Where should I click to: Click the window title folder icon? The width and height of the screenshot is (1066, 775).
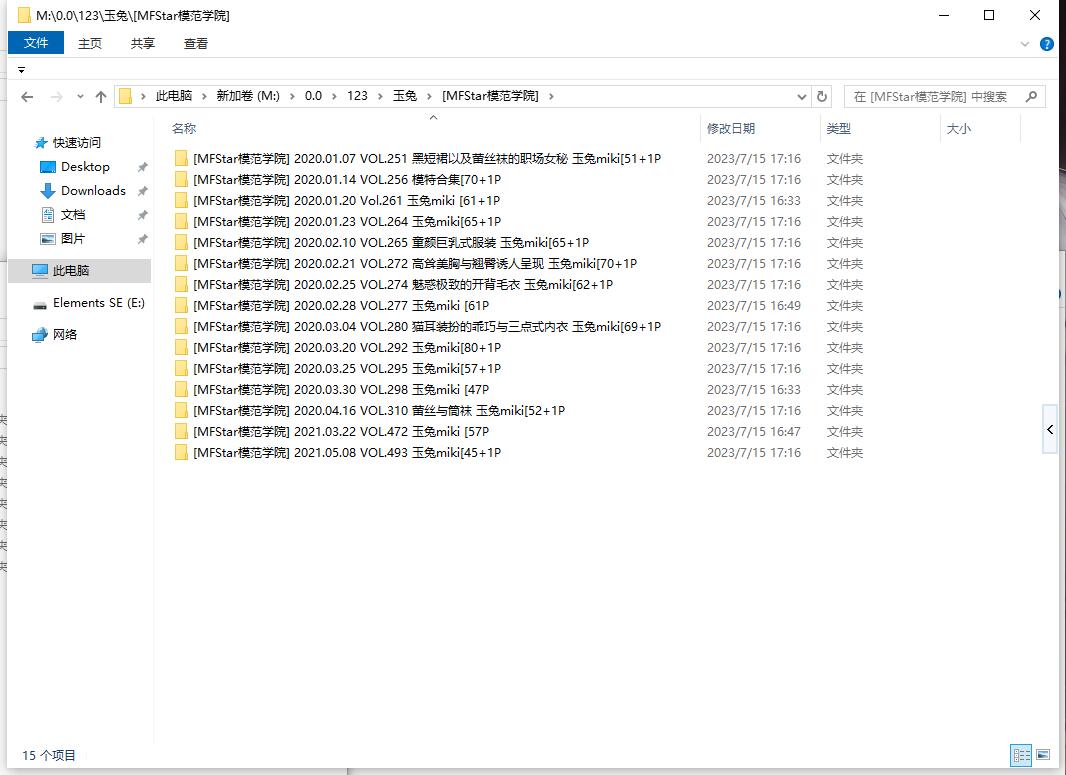point(24,15)
